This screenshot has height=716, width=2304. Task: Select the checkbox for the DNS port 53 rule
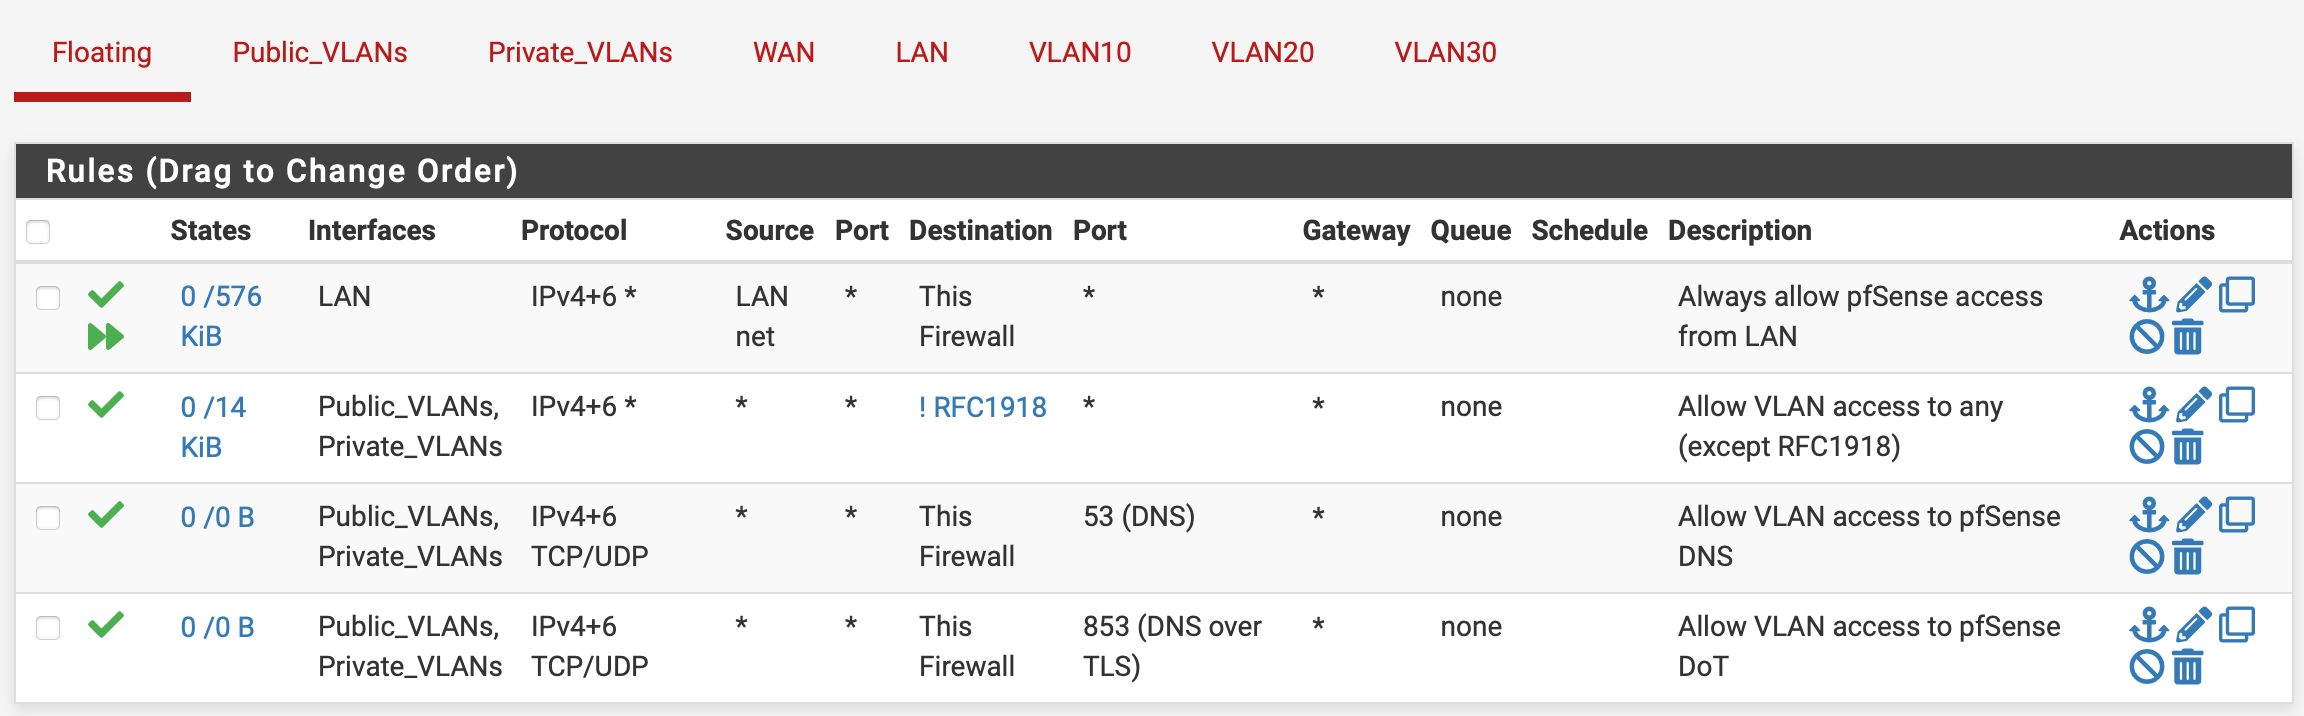click(x=48, y=518)
